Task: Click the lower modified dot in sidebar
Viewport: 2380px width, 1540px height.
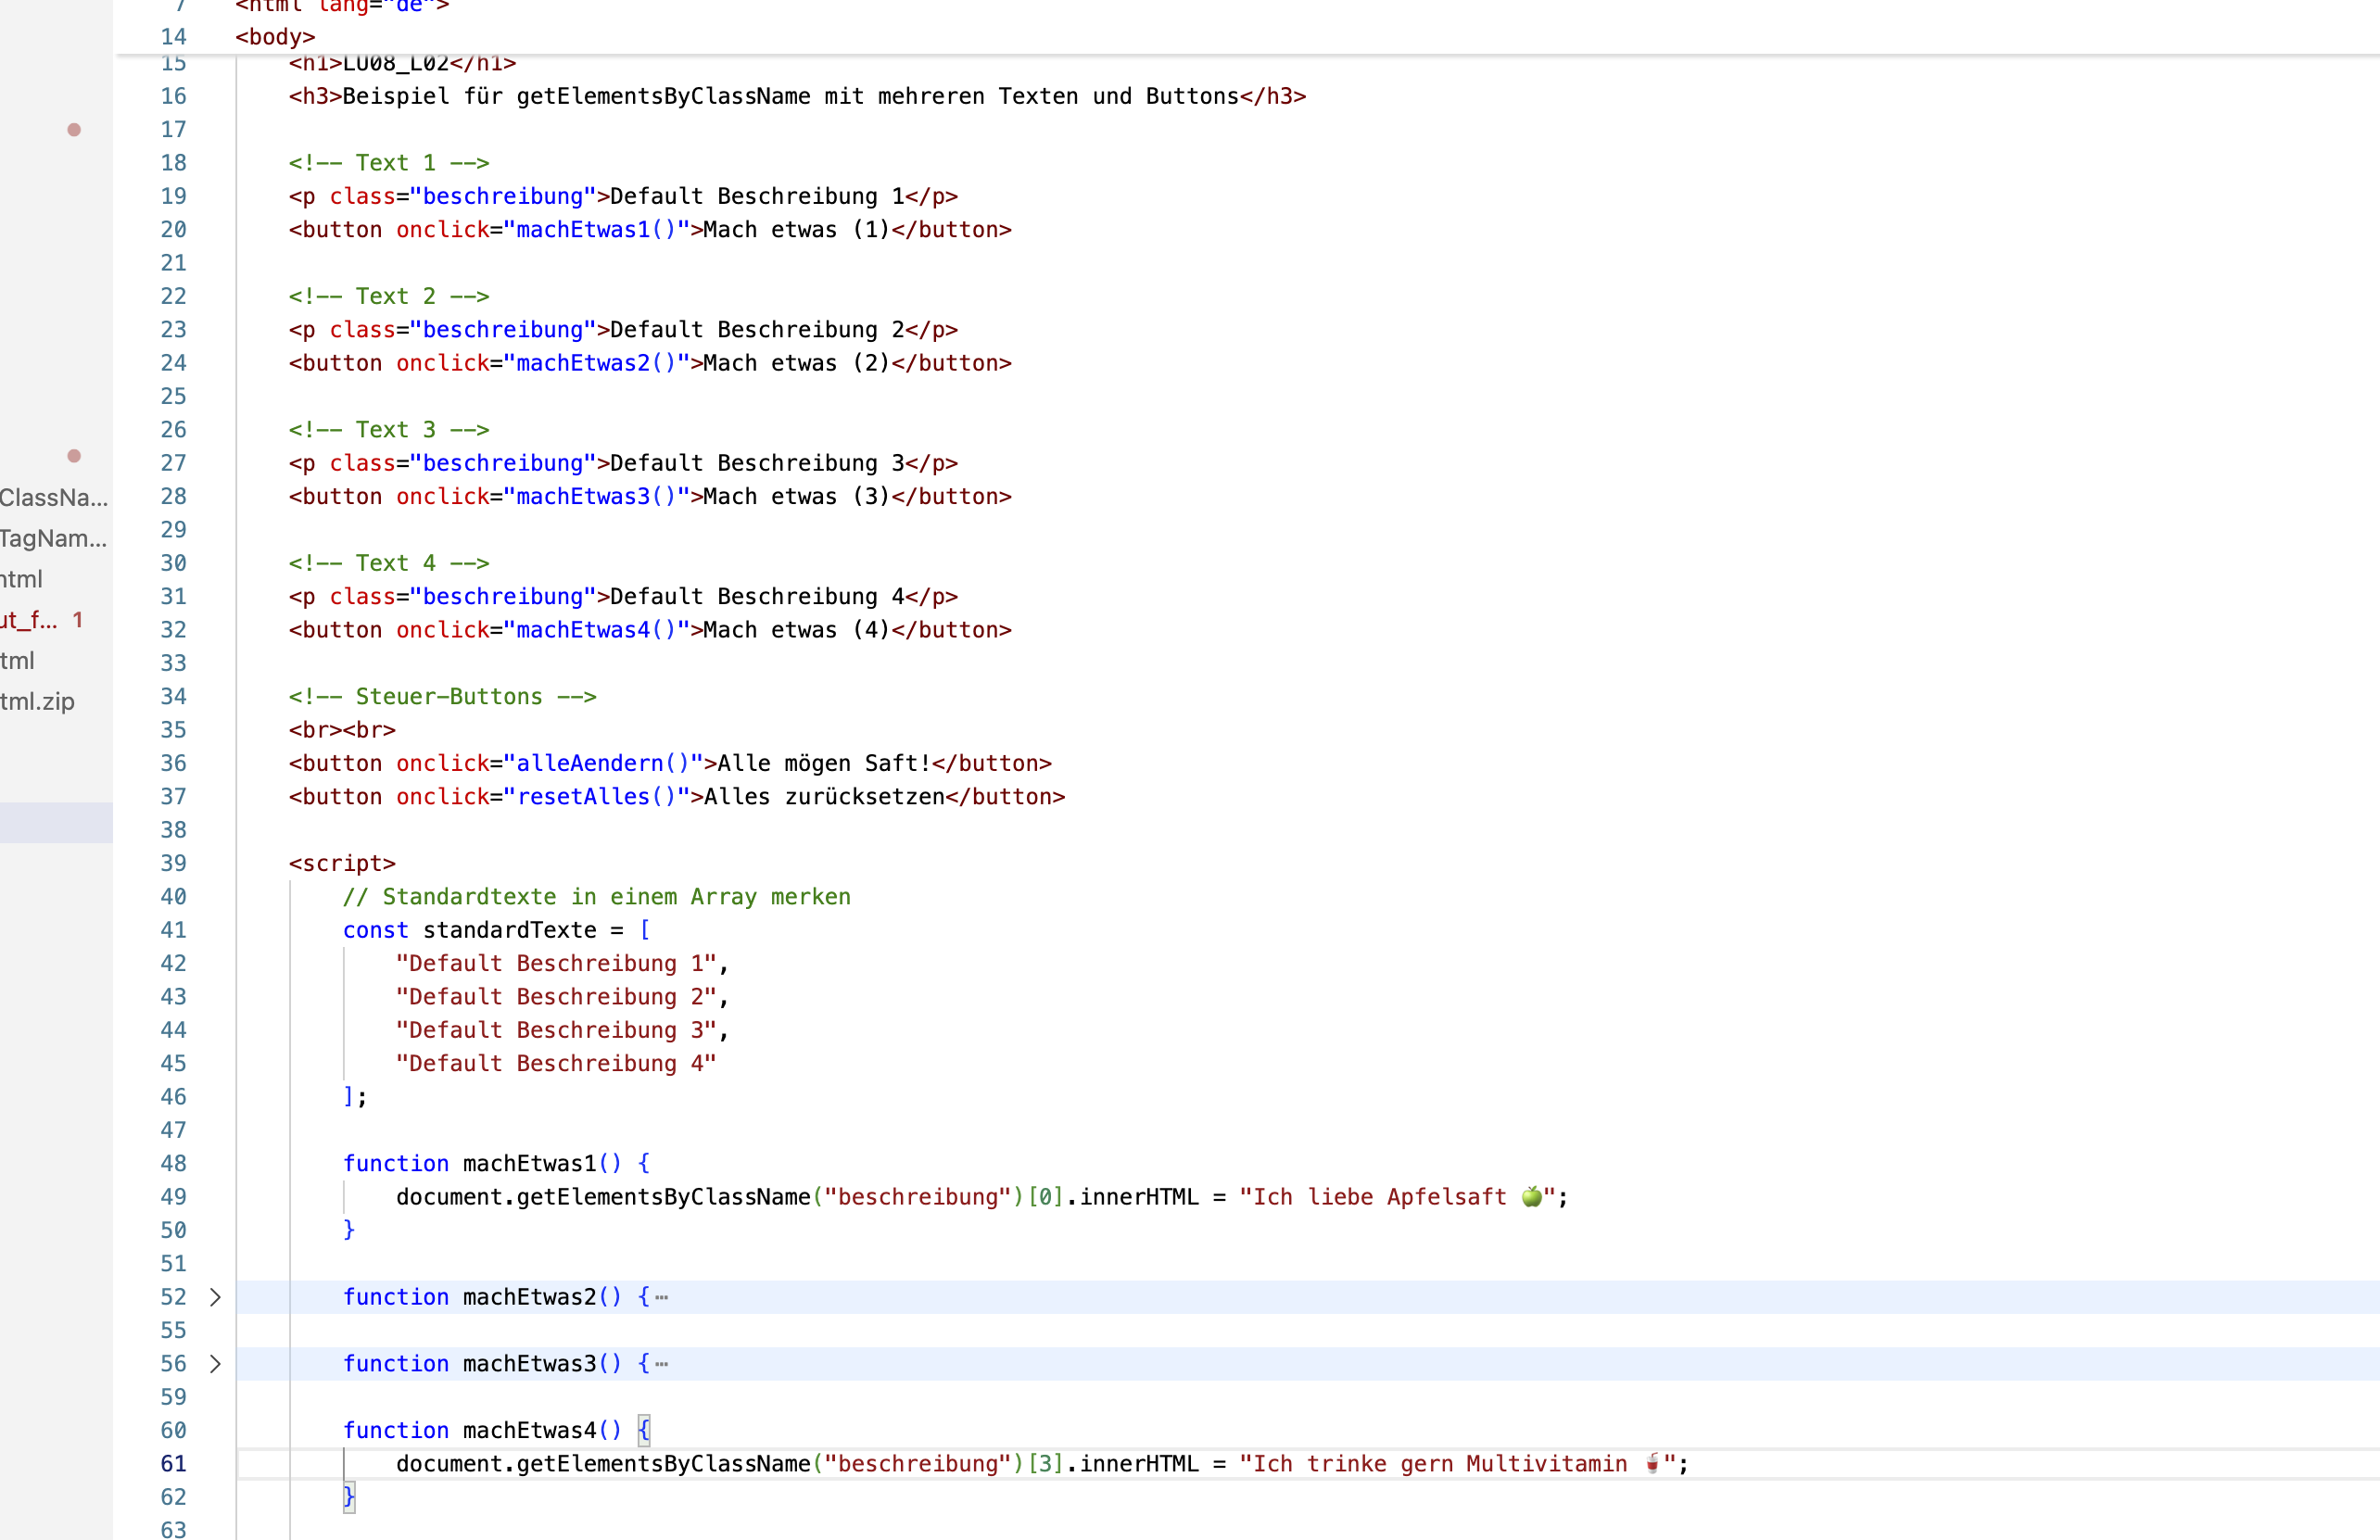Action: (74, 456)
